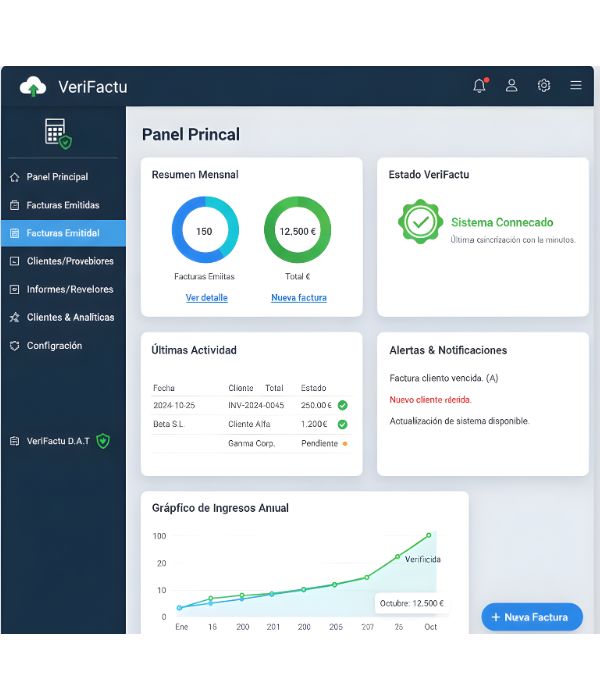Click the calculator shield sidebar icon

click(x=58, y=133)
